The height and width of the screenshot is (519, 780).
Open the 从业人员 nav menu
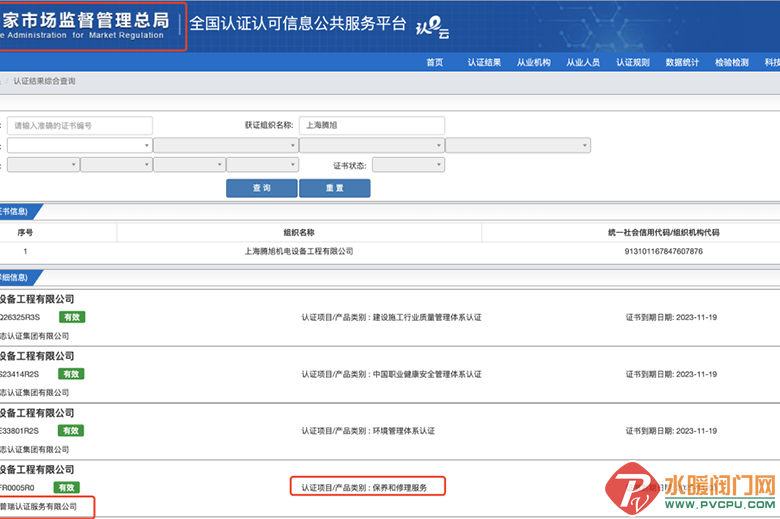click(x=583, y=62)
